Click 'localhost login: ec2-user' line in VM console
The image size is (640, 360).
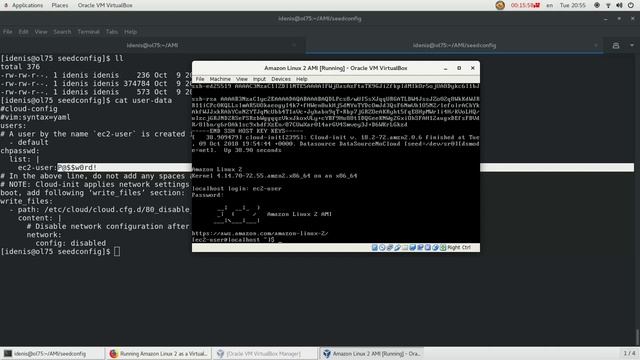point(237,189)
